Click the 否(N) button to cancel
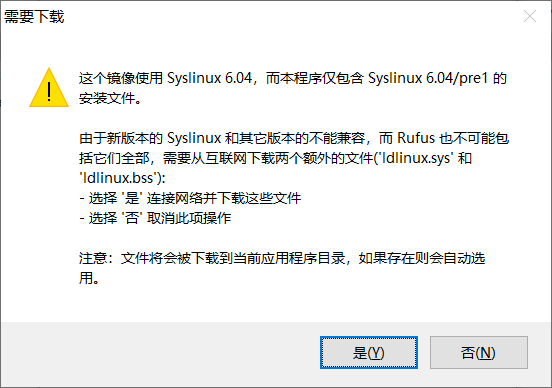 coord(478,352)
